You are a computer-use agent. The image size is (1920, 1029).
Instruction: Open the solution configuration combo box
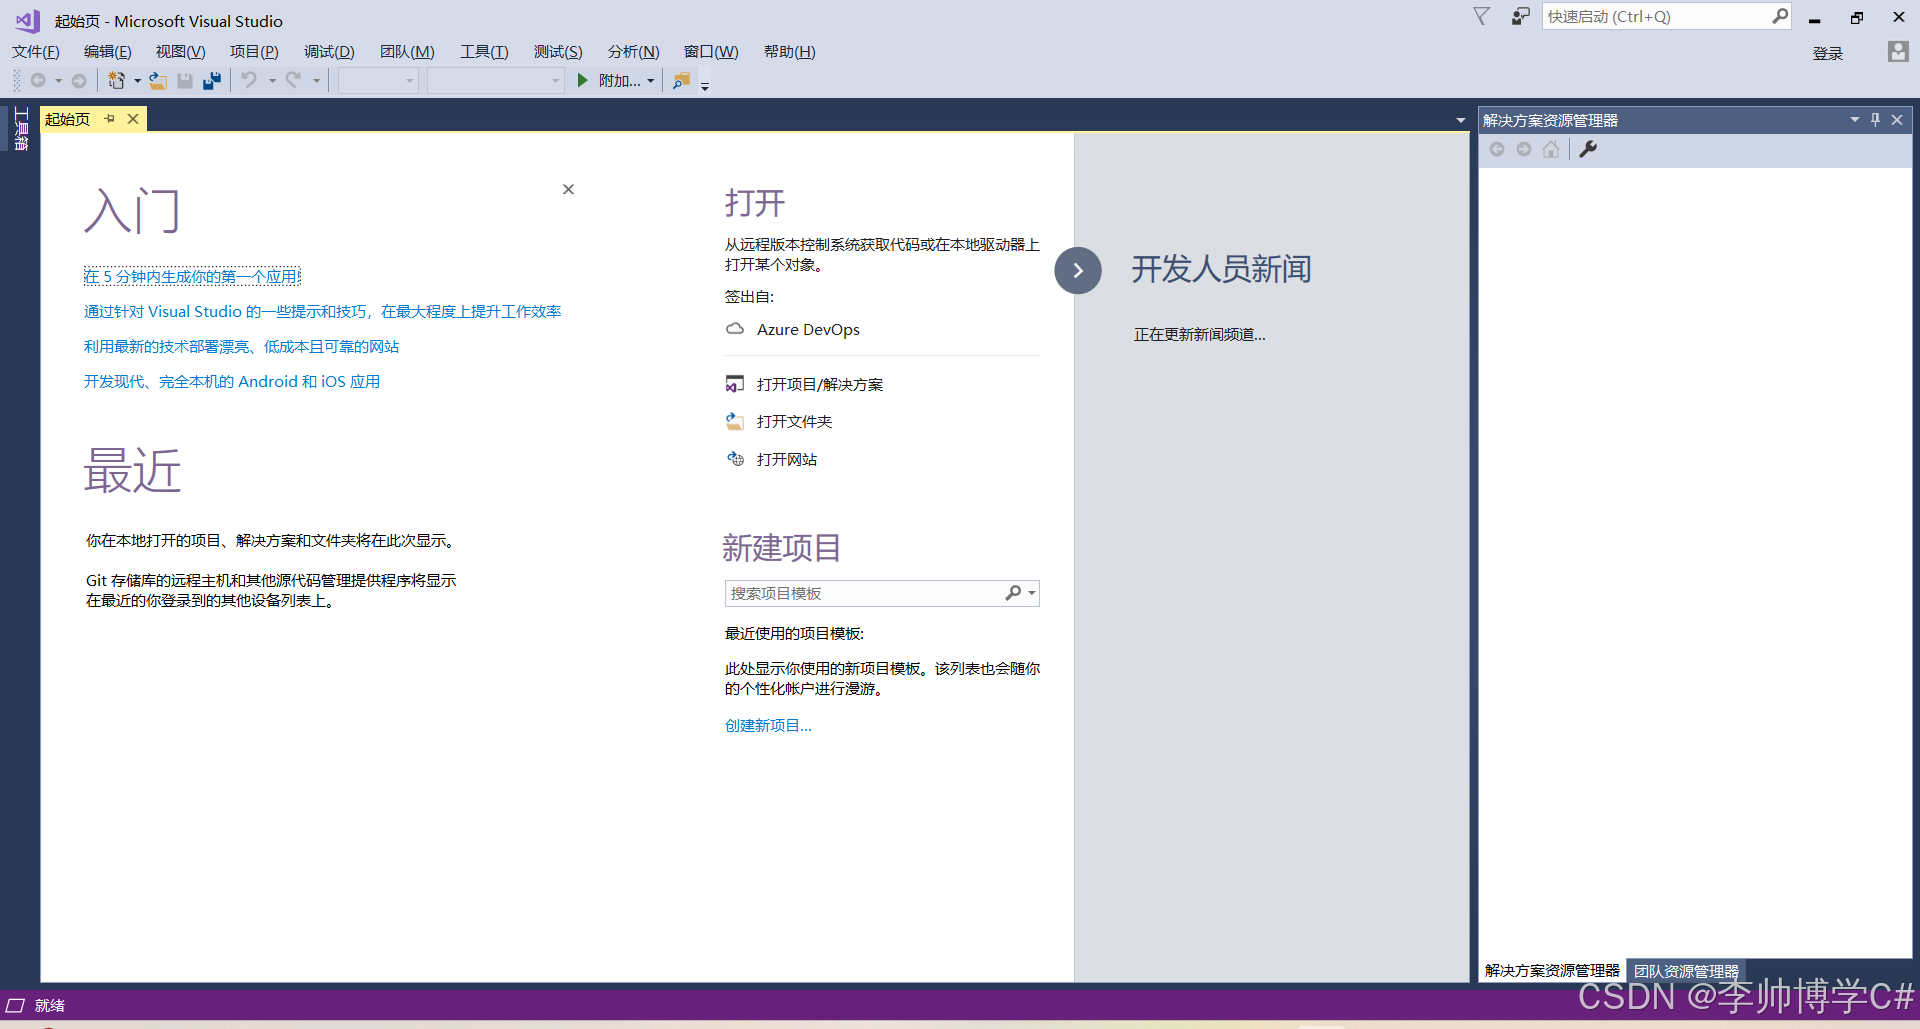point(378,81)
